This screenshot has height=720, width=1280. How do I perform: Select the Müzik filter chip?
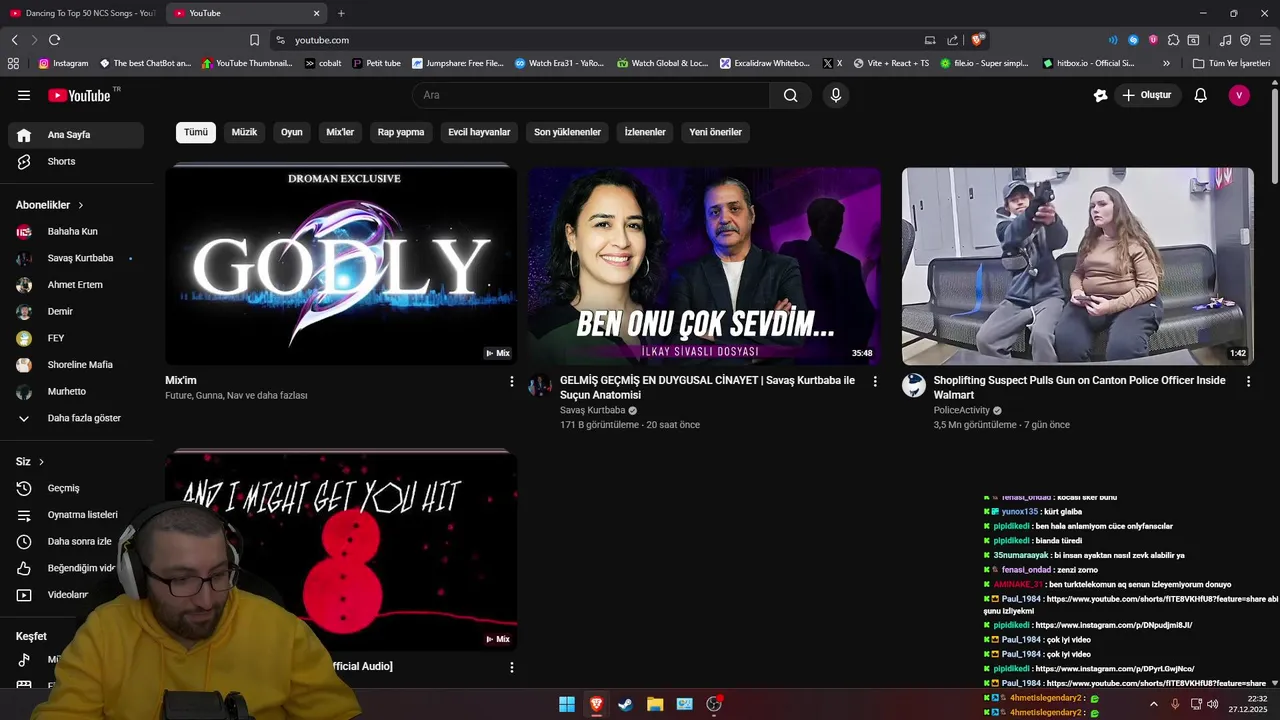244,132
